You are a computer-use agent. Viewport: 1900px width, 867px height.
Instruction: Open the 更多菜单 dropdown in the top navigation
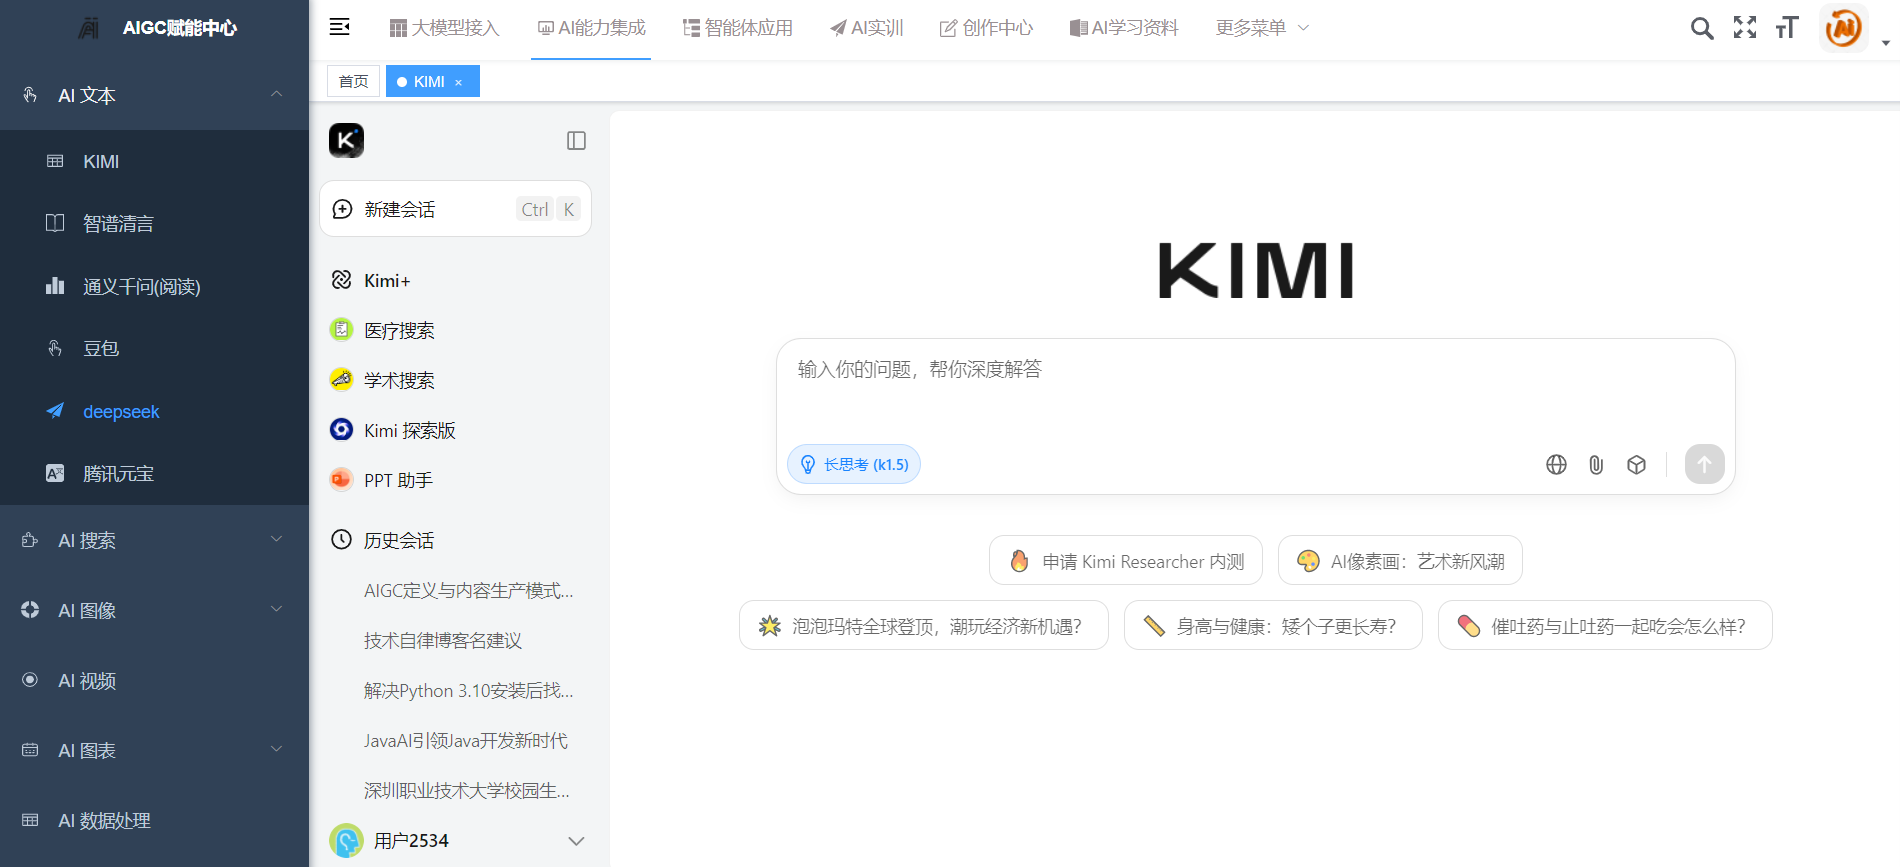[x=1262, y=28]
